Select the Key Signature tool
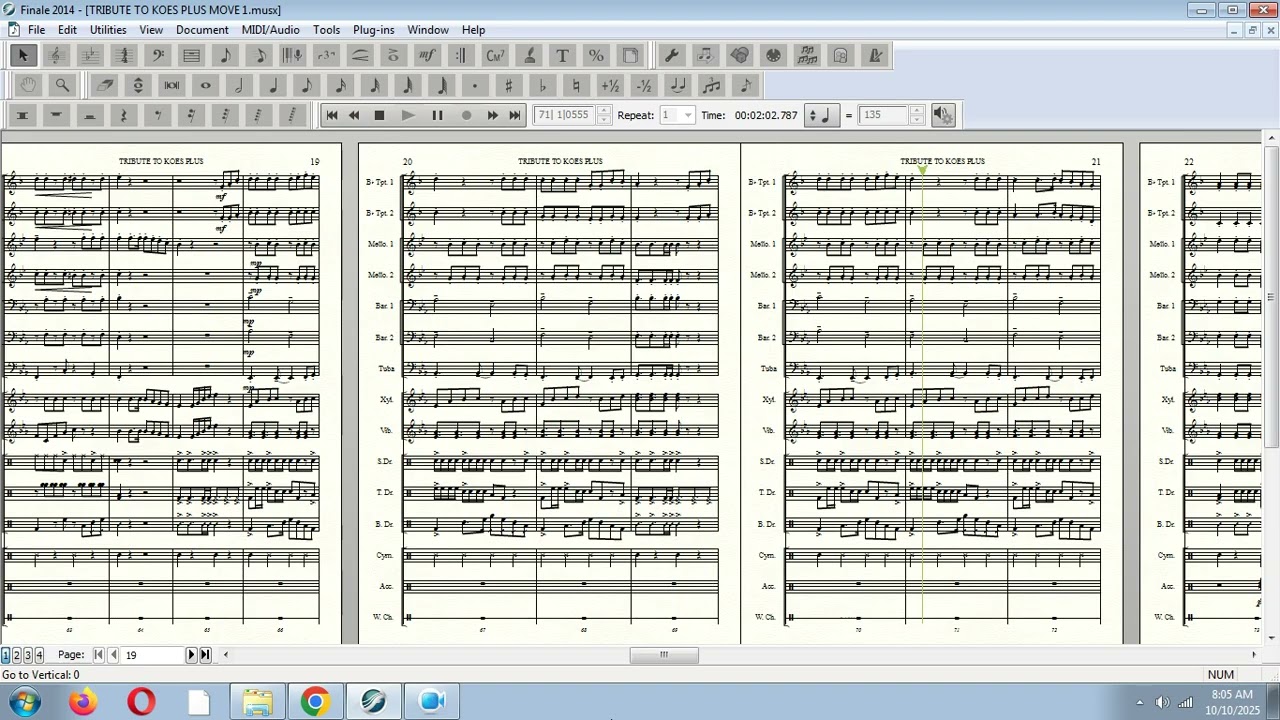Screen dimensions: 1280x720 [90, 55]
